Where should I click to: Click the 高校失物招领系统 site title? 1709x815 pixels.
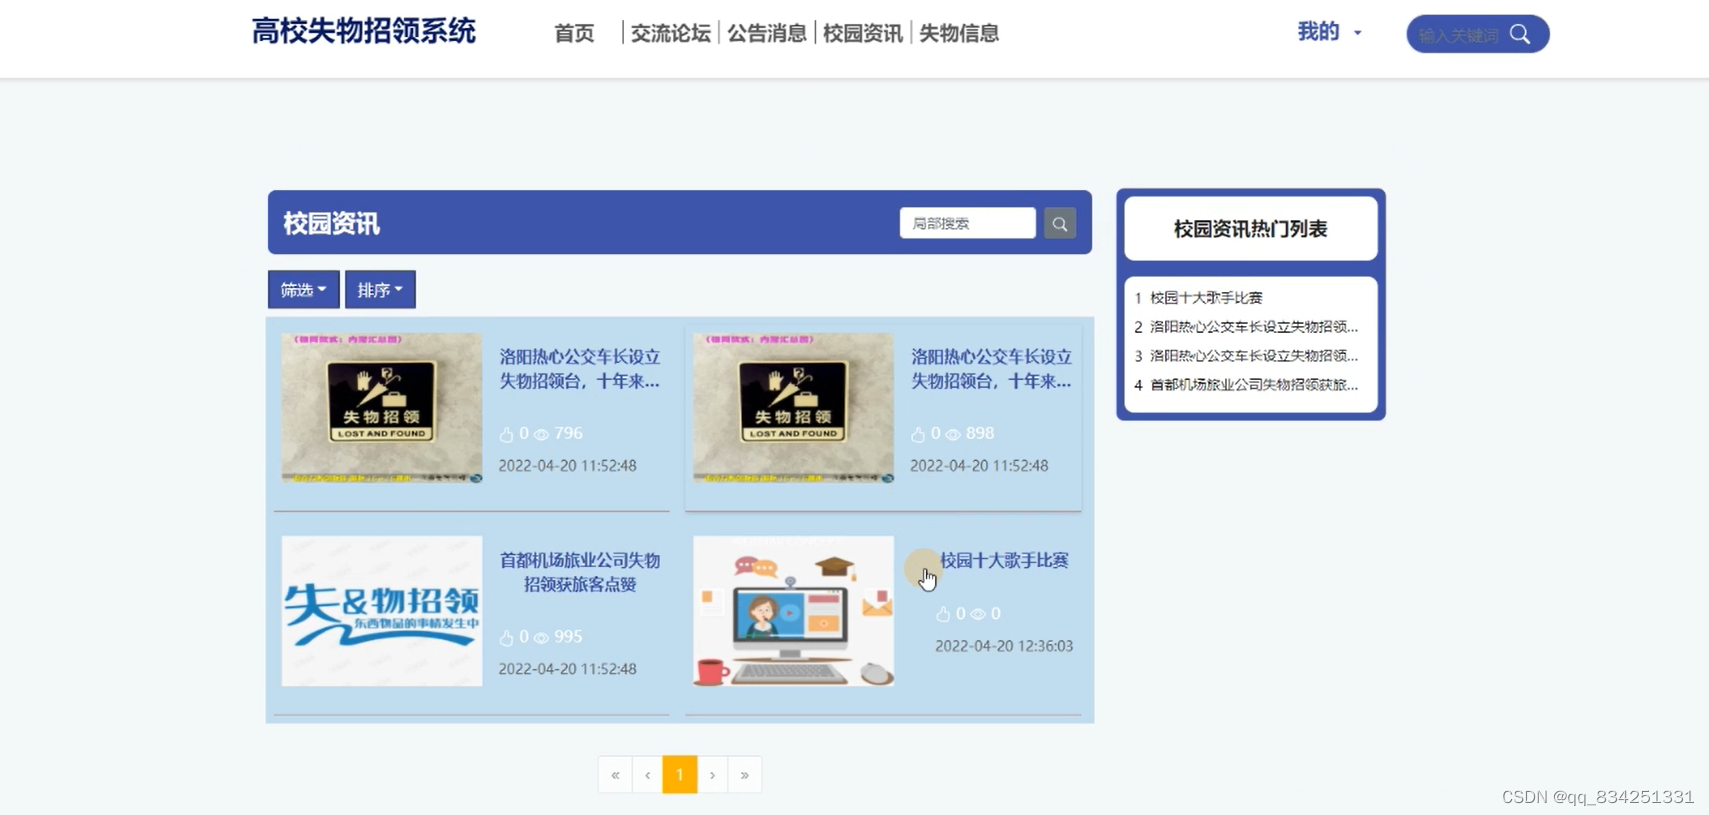tap(363, 32)
